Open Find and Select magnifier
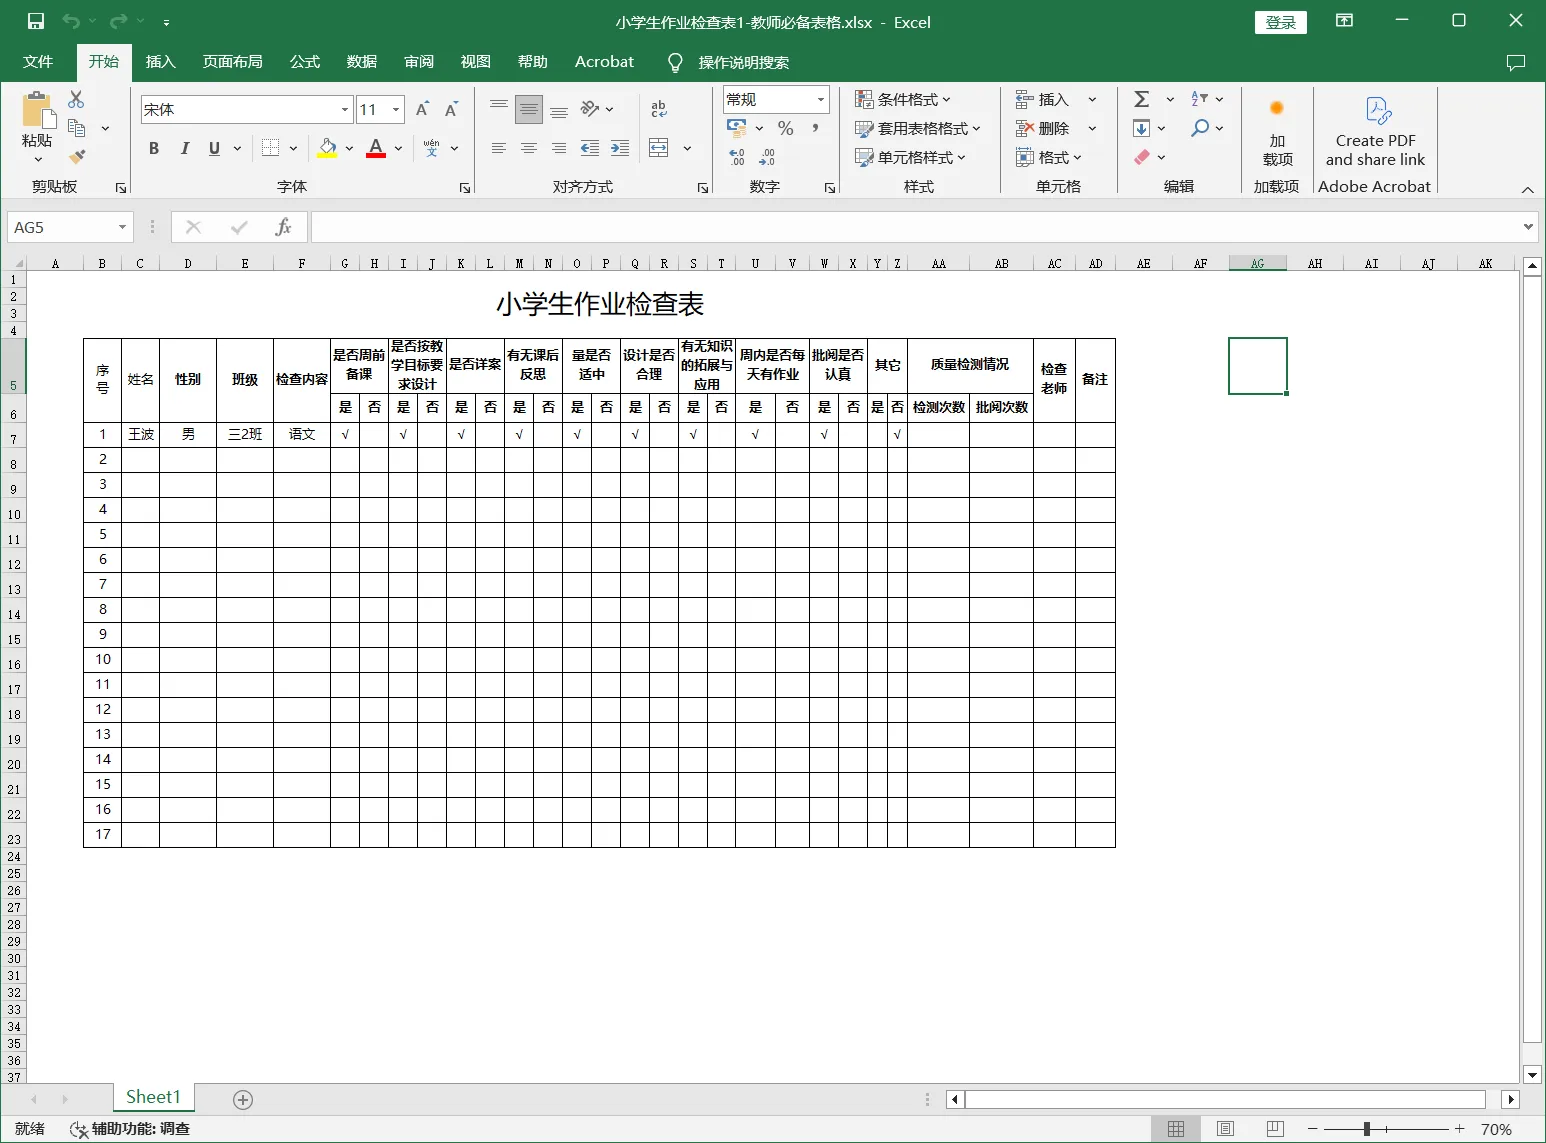Screen dimensions: 1546x1143 (x=1199, y=128)
